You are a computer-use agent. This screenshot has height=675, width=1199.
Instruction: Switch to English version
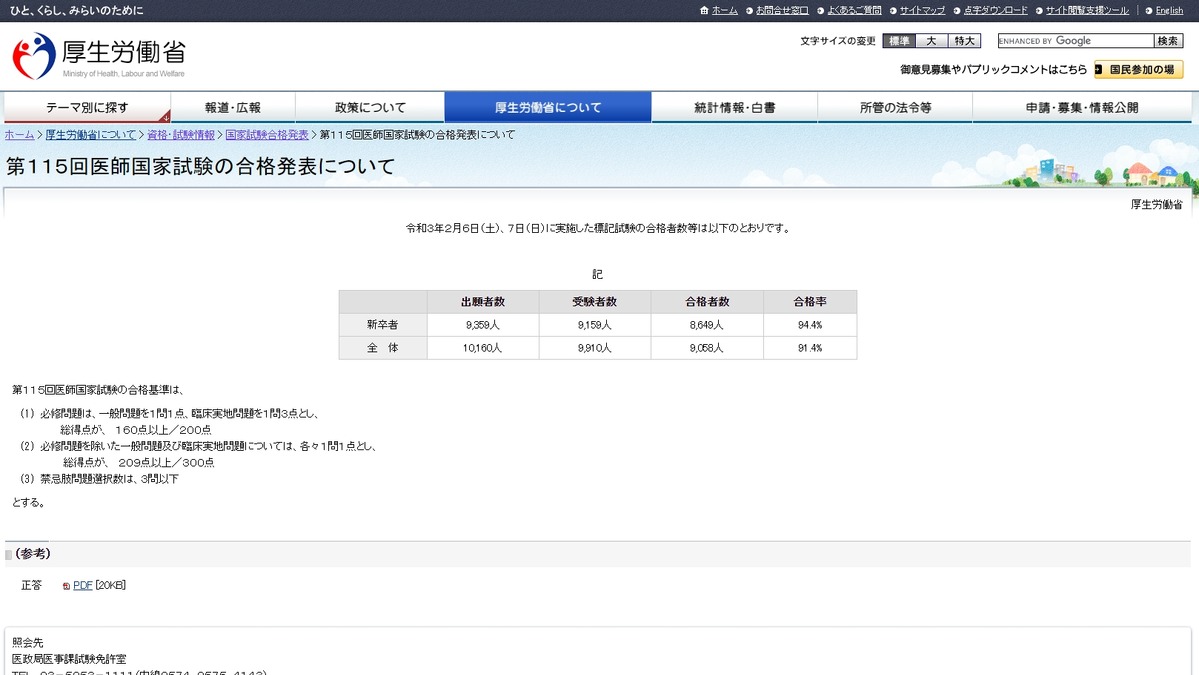pos(1169,11)
